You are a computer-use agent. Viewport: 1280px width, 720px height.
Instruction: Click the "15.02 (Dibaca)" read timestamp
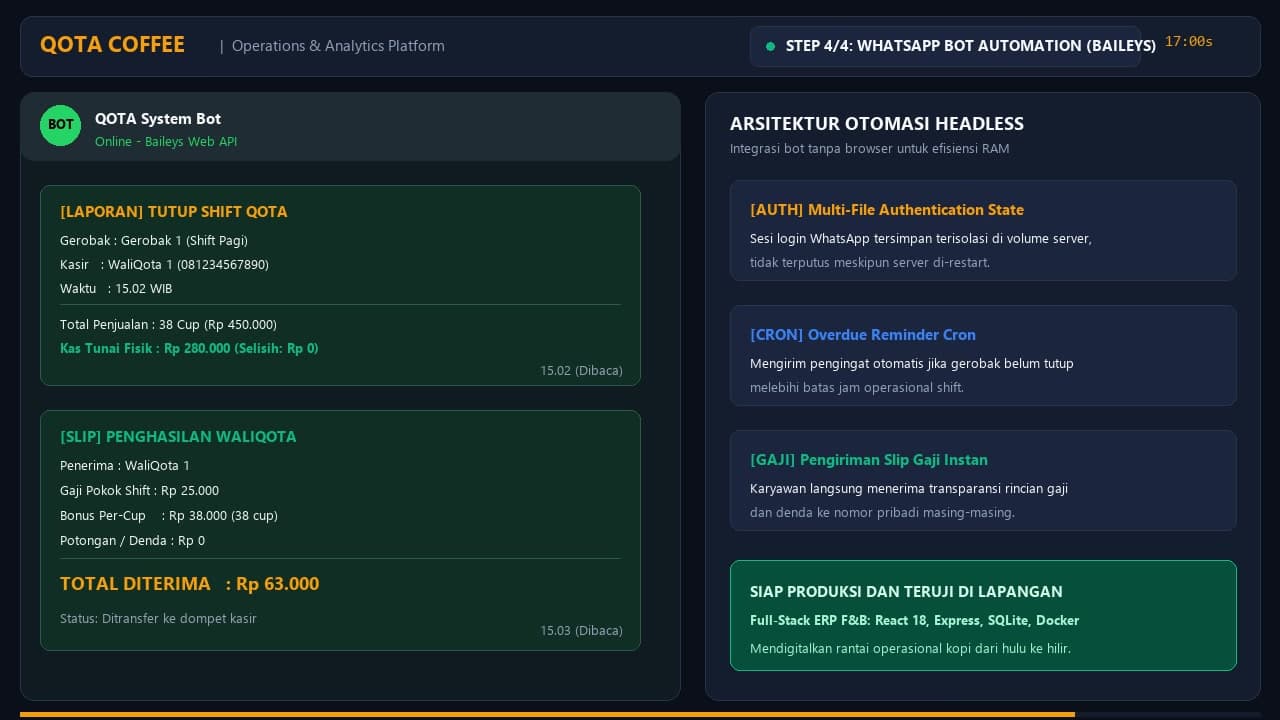[581, 371]
